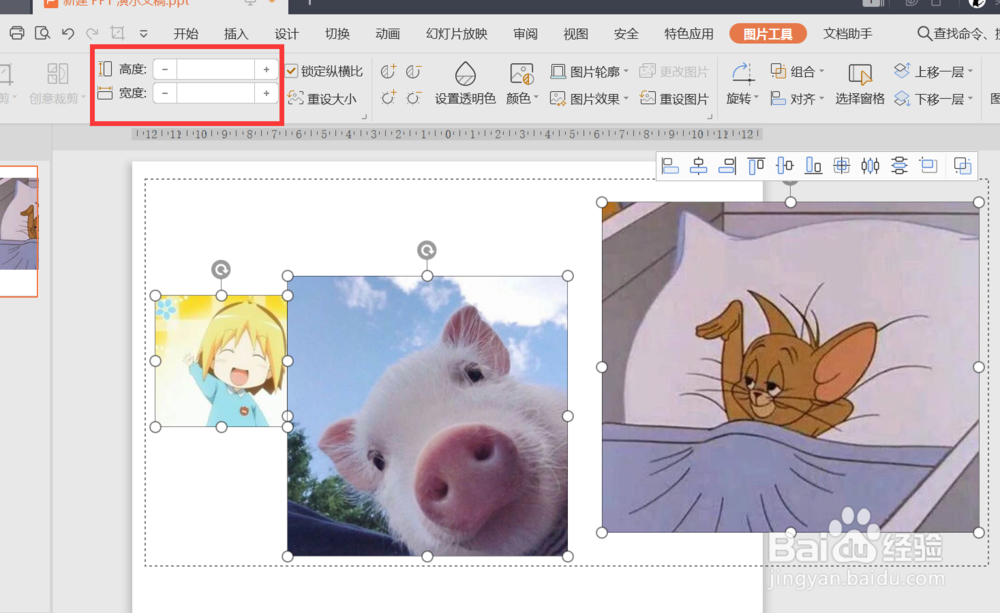Expand the quick access toolbar customize arrow
Screen dimensions: 1000x613
click(x=143, y=33)
